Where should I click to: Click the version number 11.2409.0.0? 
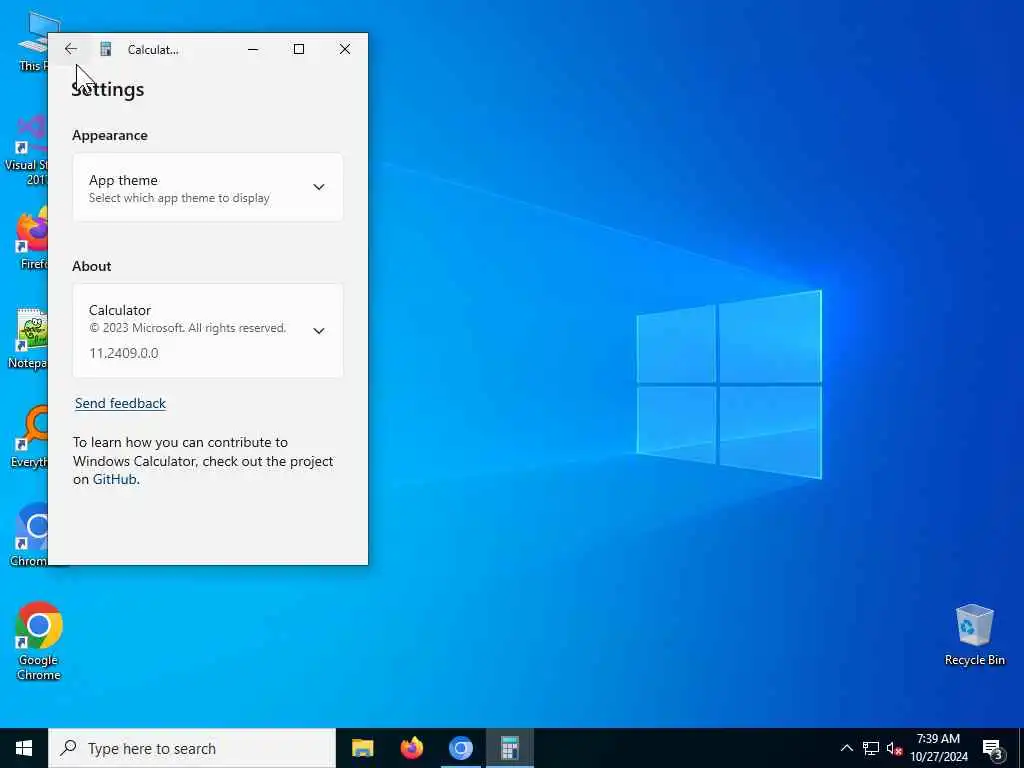[x=123, y=353]
